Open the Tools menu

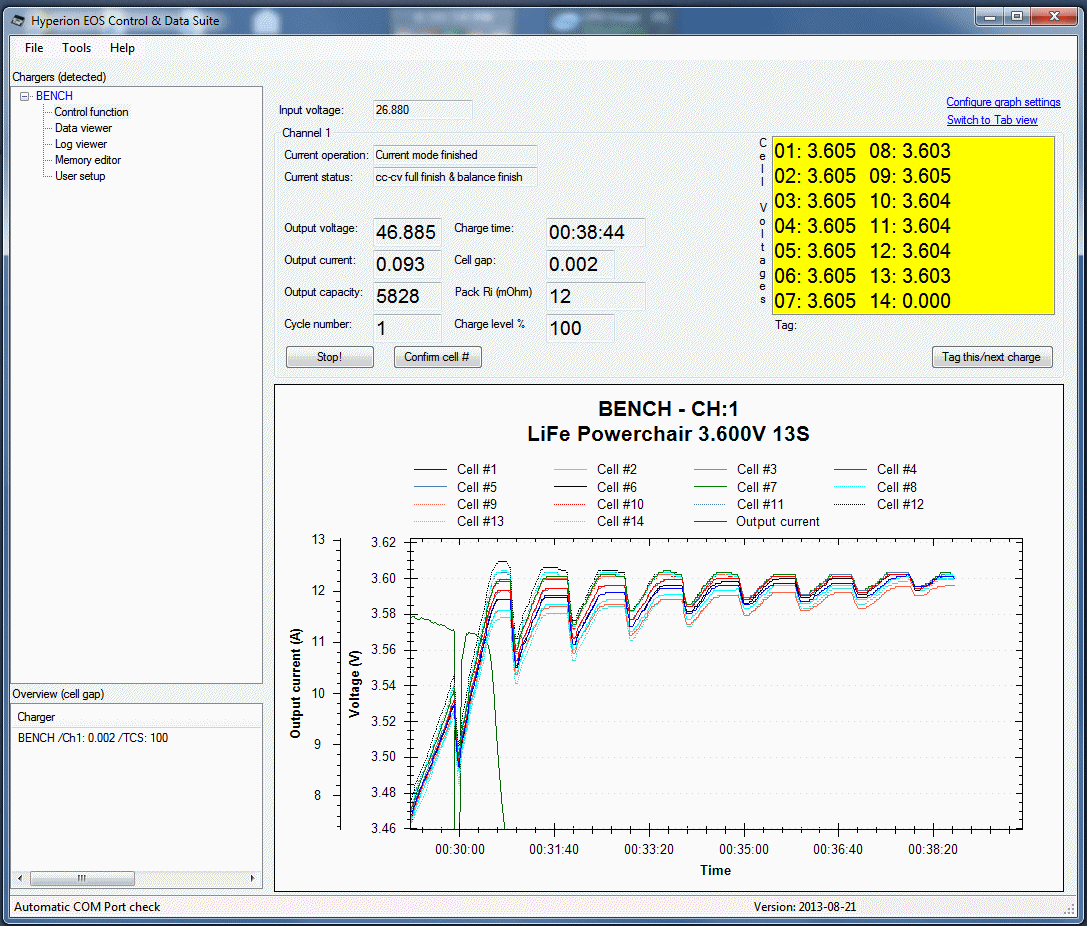[x=76, y=48]
